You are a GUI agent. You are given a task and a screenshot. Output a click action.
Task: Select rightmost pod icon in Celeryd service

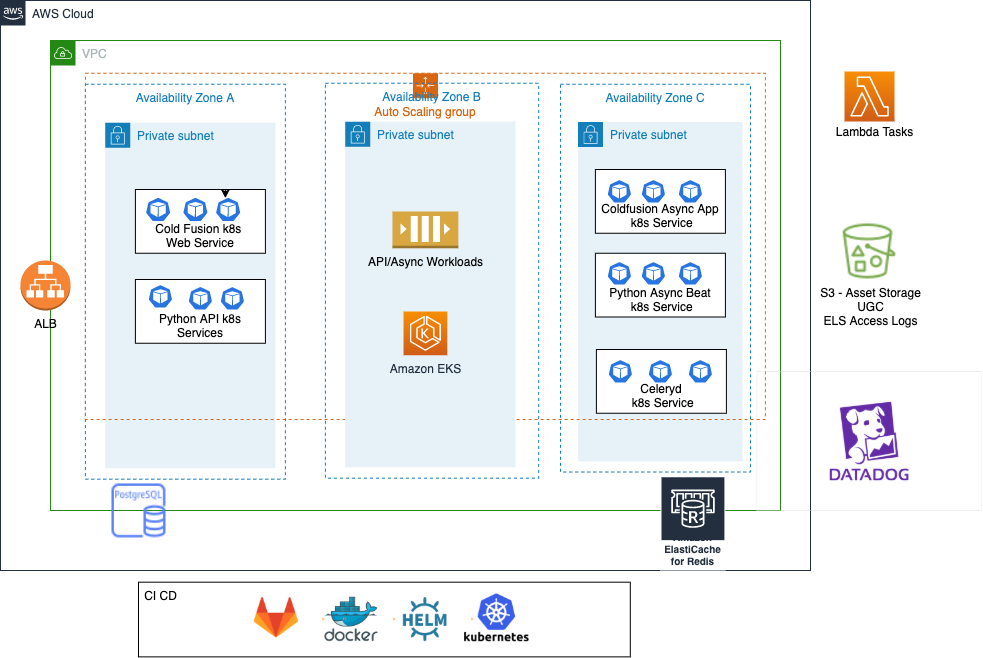(x=700, y=372)
